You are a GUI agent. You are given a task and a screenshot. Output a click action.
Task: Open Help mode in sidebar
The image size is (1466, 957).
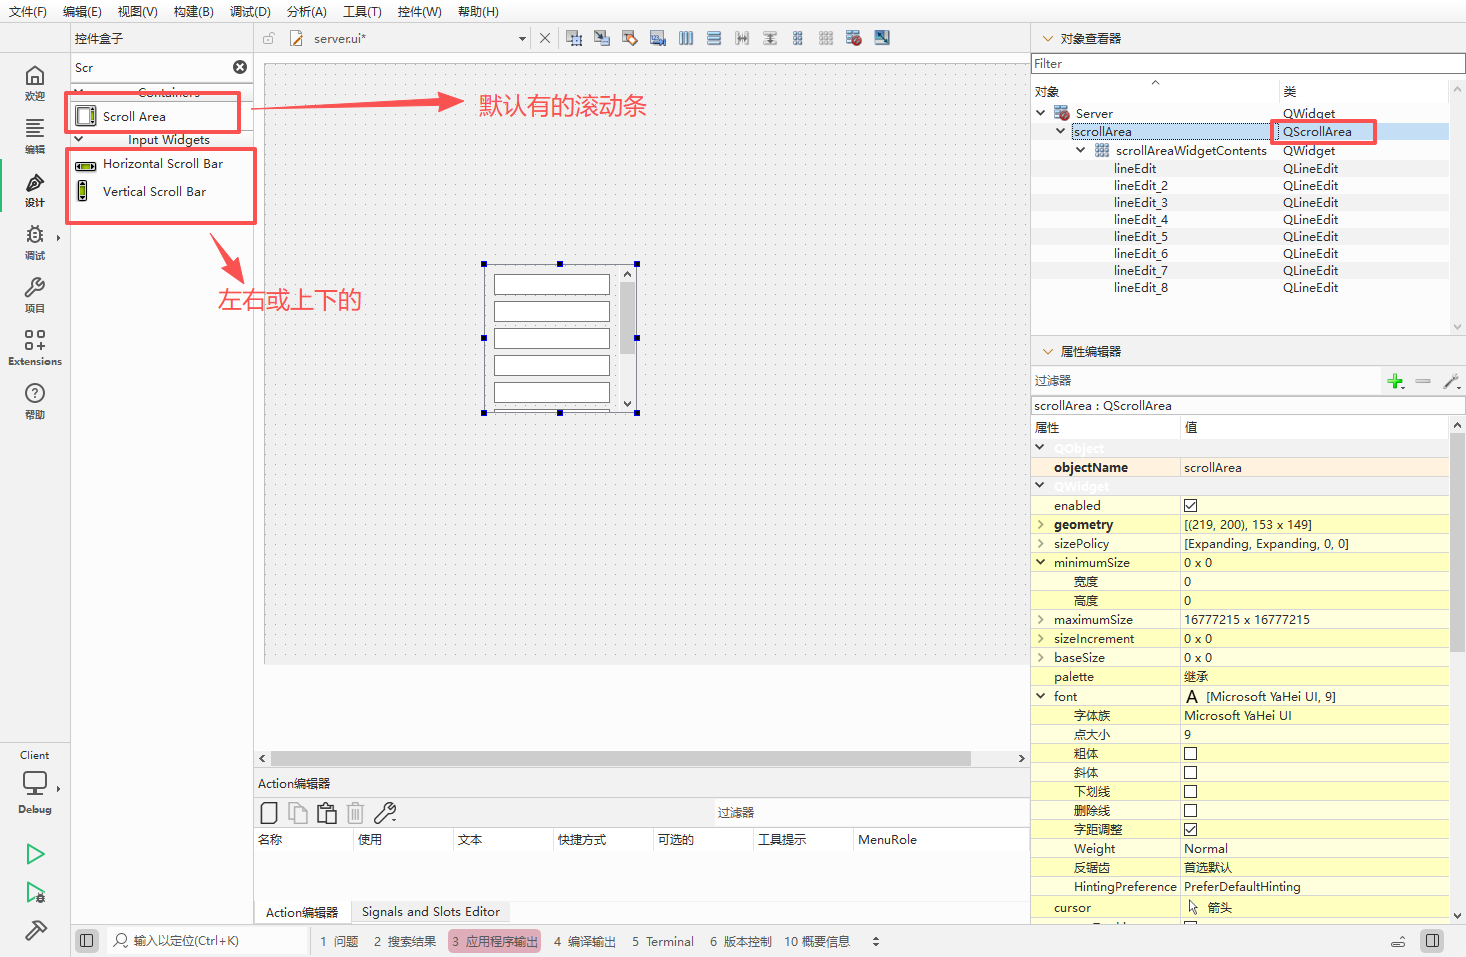35,401
